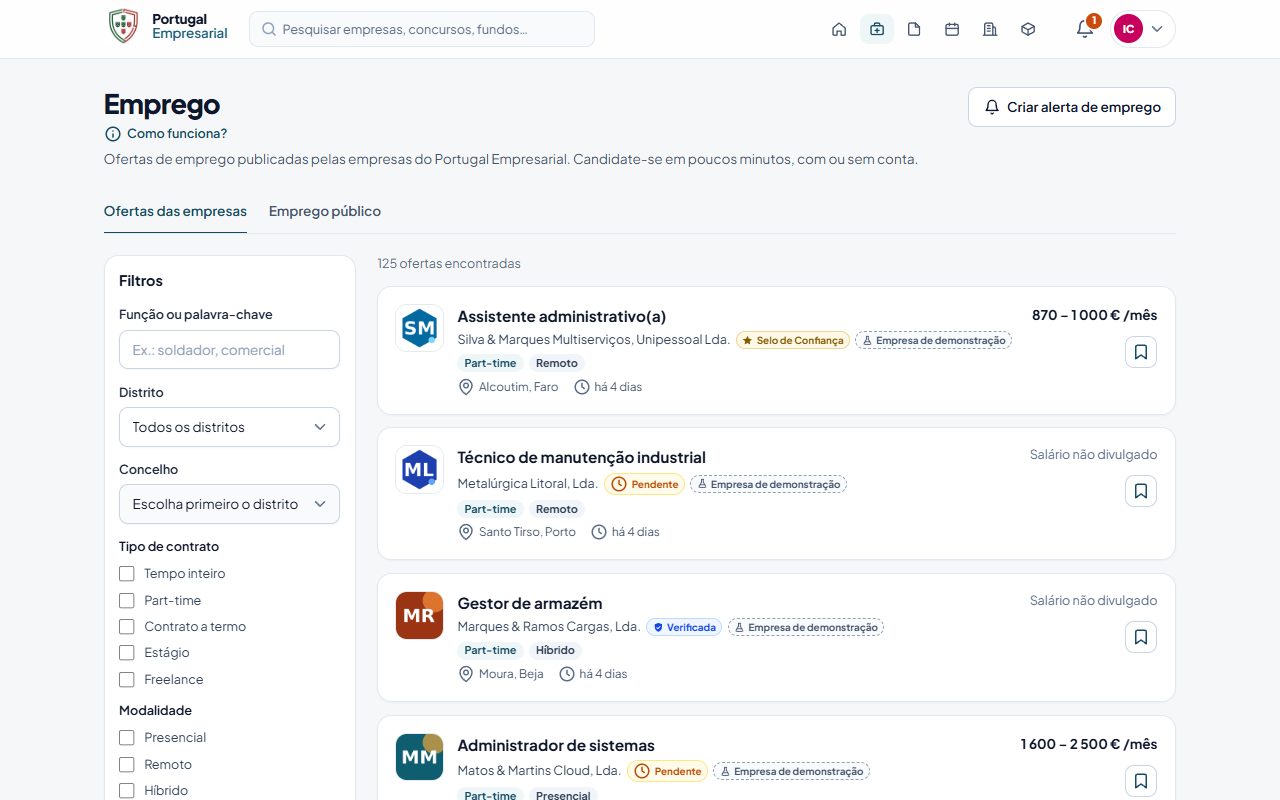Viewport: 1280px width, 800px height.
Task: Open the Assistente administrativo(a) job title
Action: tap(561, 316)
